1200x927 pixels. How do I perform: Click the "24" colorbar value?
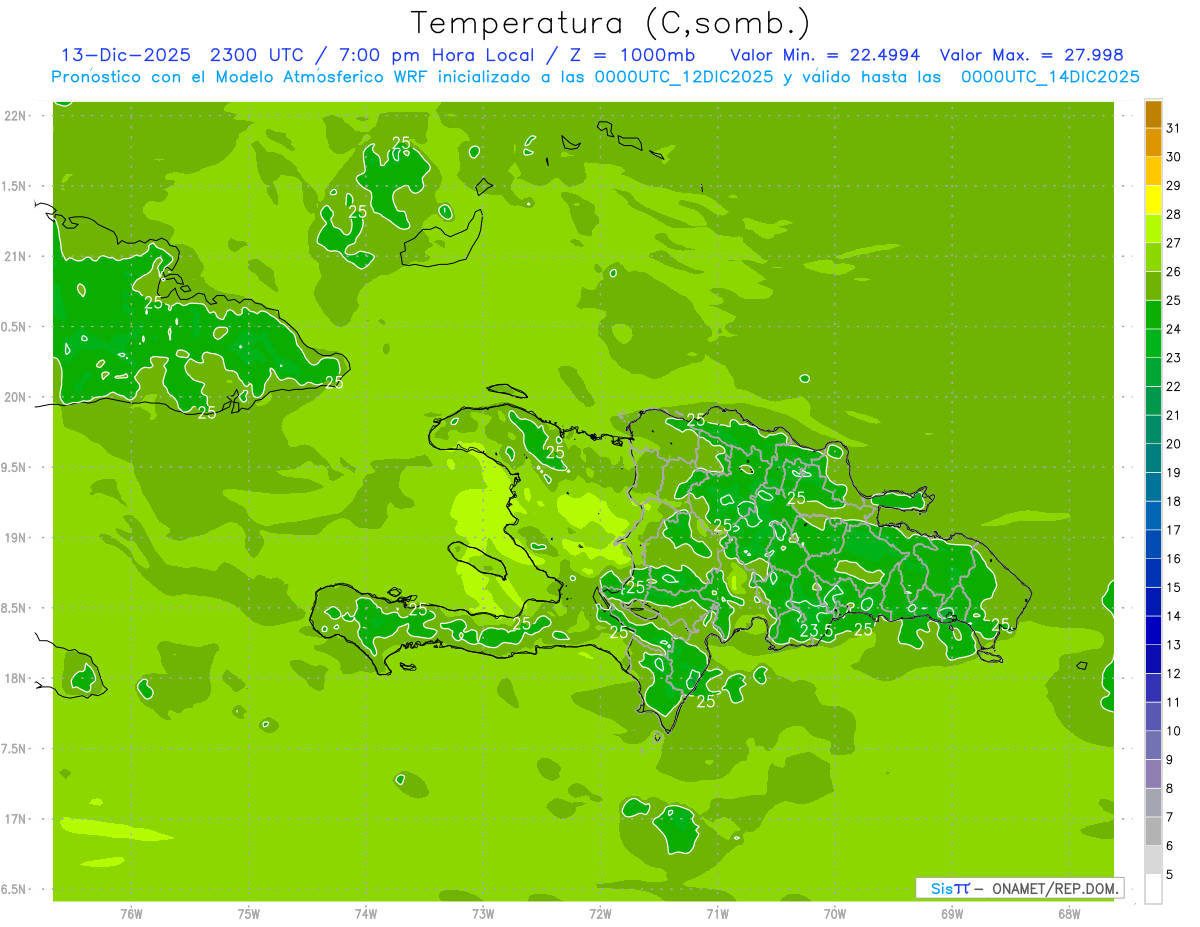[1174, 329]
